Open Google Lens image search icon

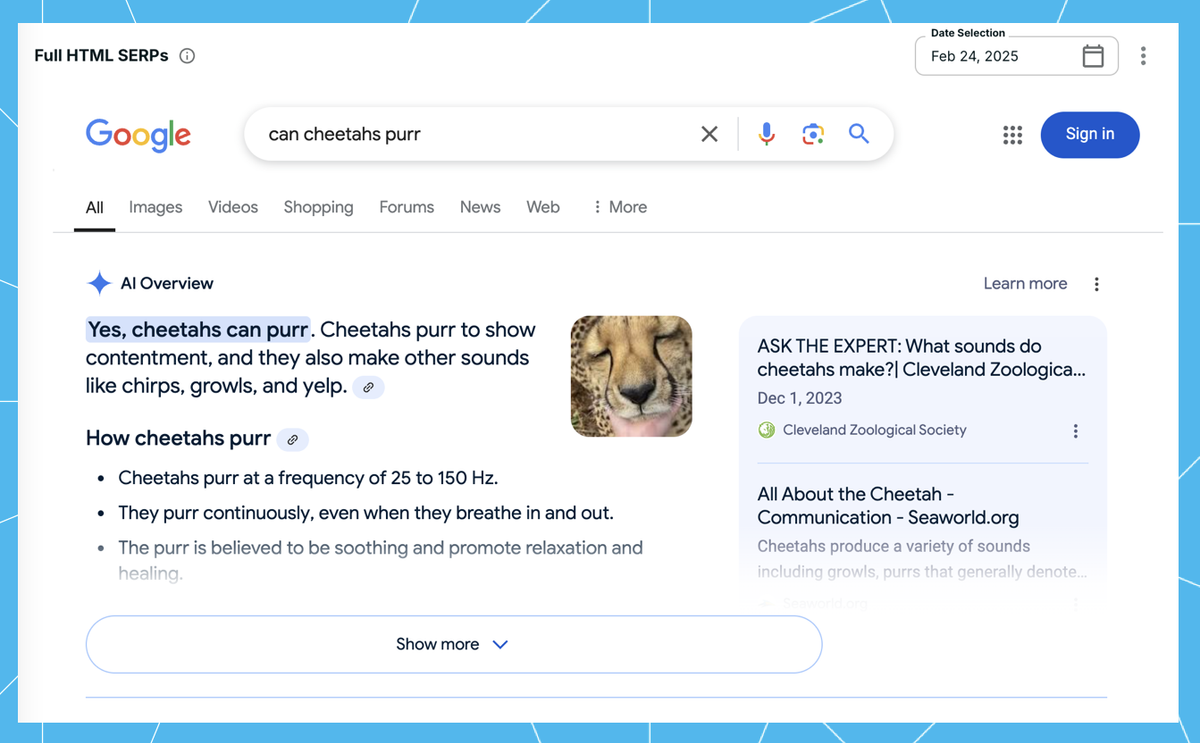point(812,134)
